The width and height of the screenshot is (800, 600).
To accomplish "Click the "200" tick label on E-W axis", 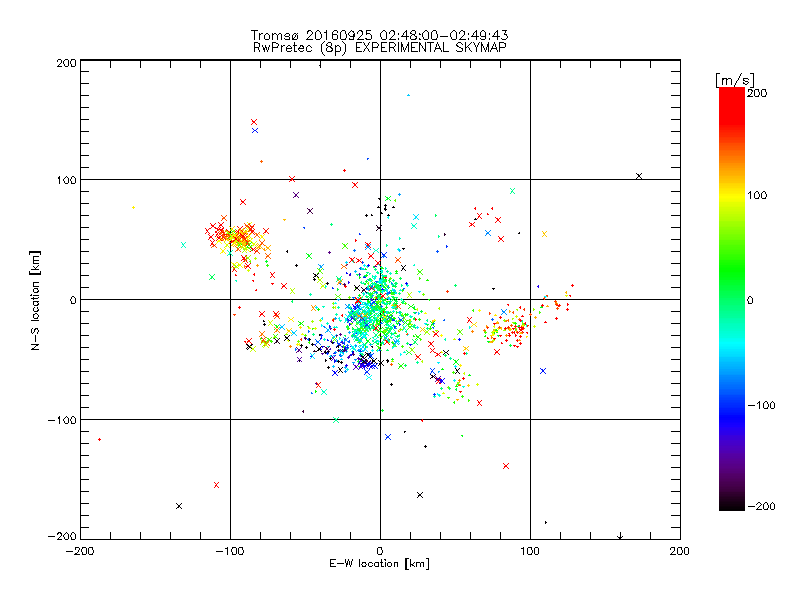I will pyautogui.click(x=680, y=552).
